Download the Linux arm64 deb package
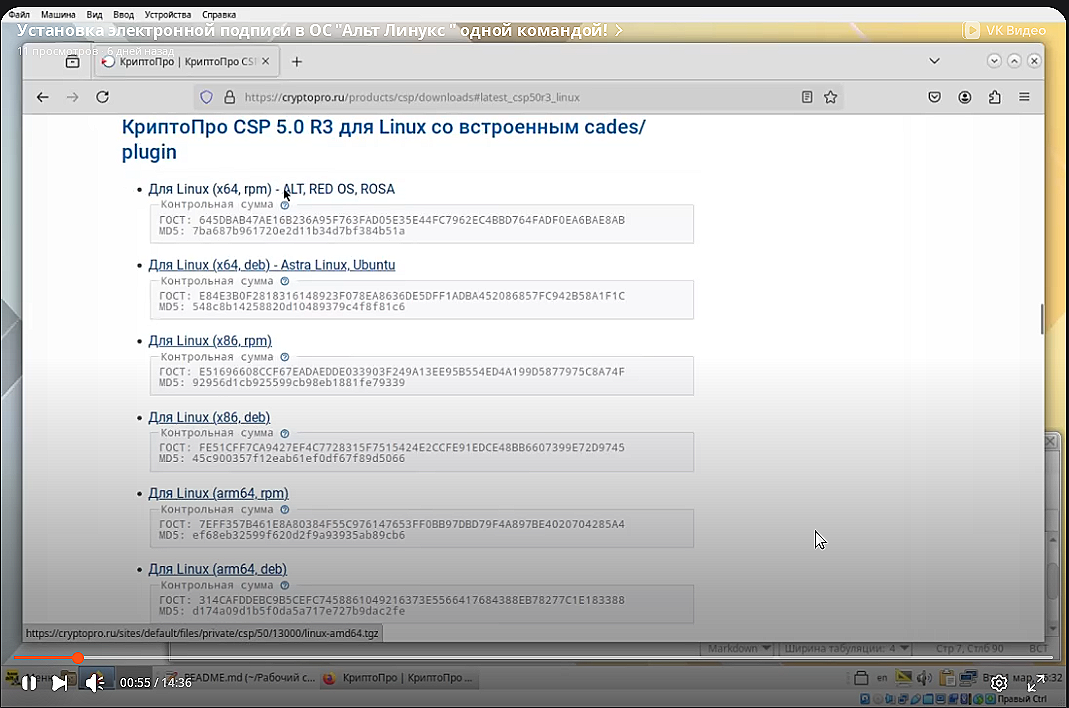This screenshot has width=1069, height=708. [x=217, y=569]
